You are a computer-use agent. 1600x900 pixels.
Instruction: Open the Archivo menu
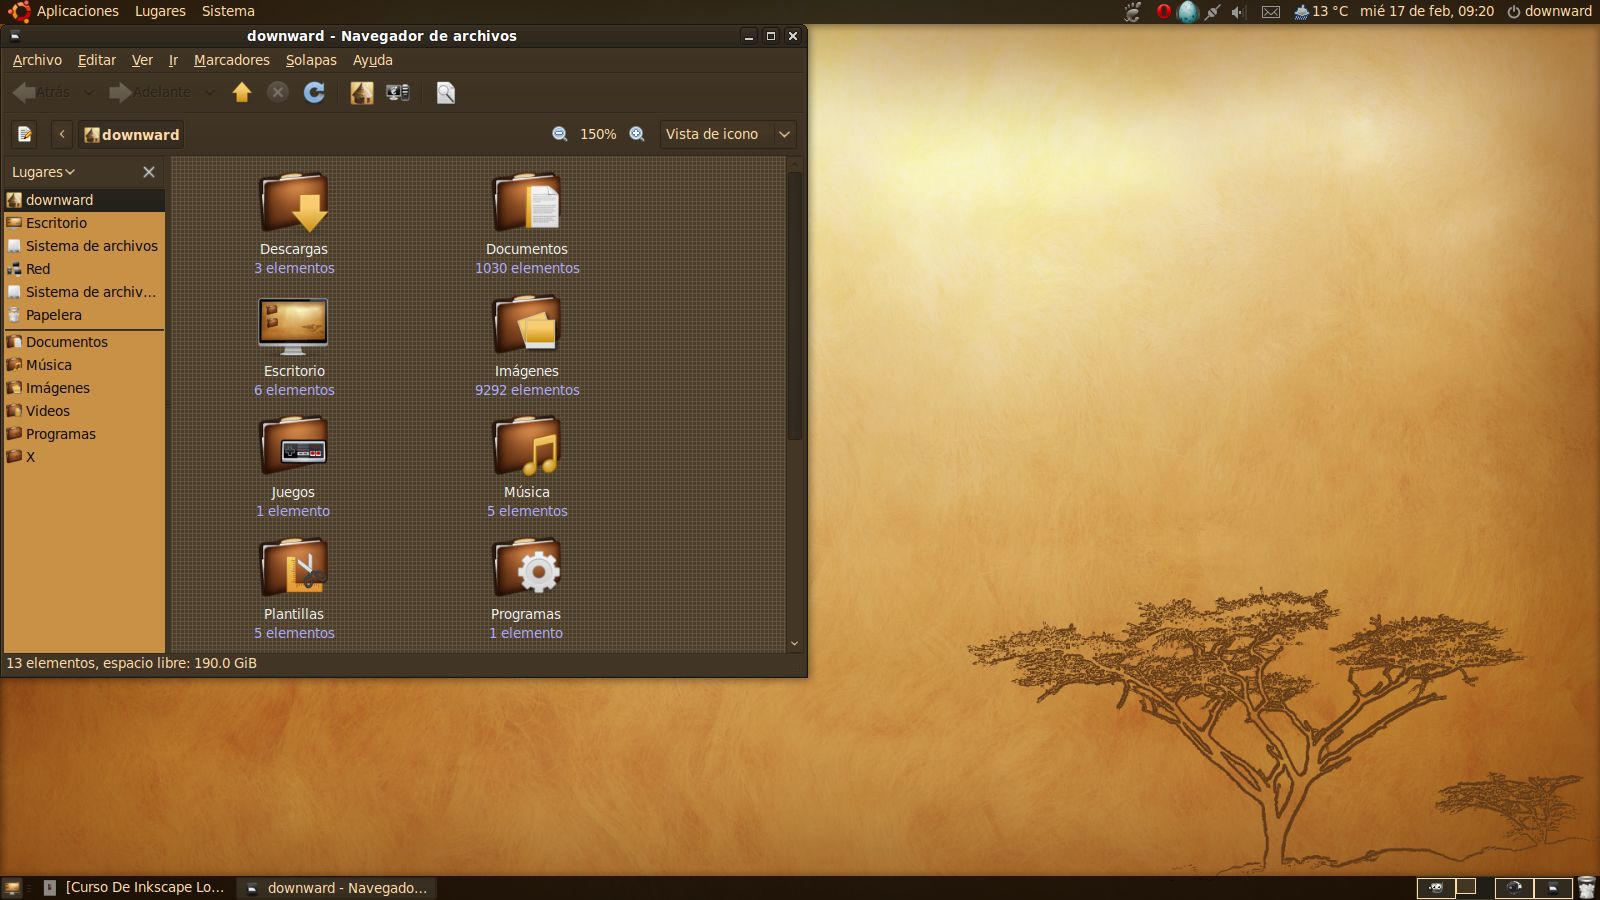tap(37, 60)
